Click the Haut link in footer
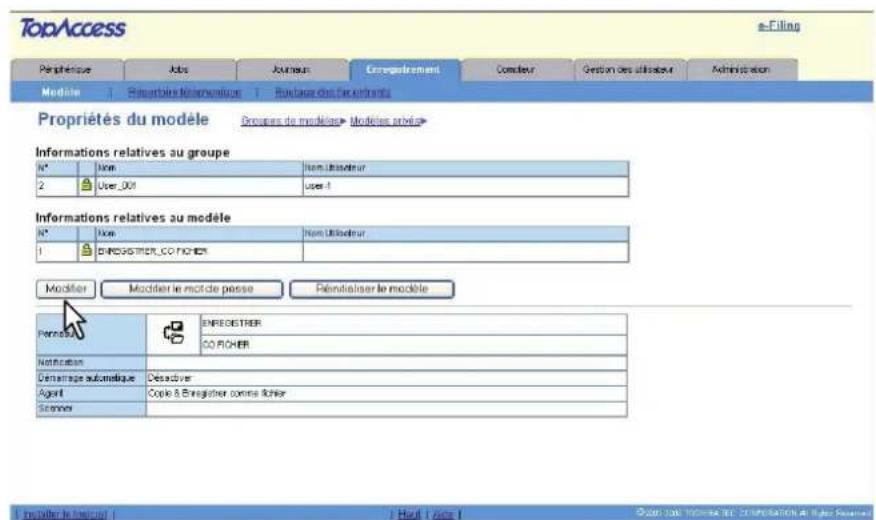 (409, 514)
